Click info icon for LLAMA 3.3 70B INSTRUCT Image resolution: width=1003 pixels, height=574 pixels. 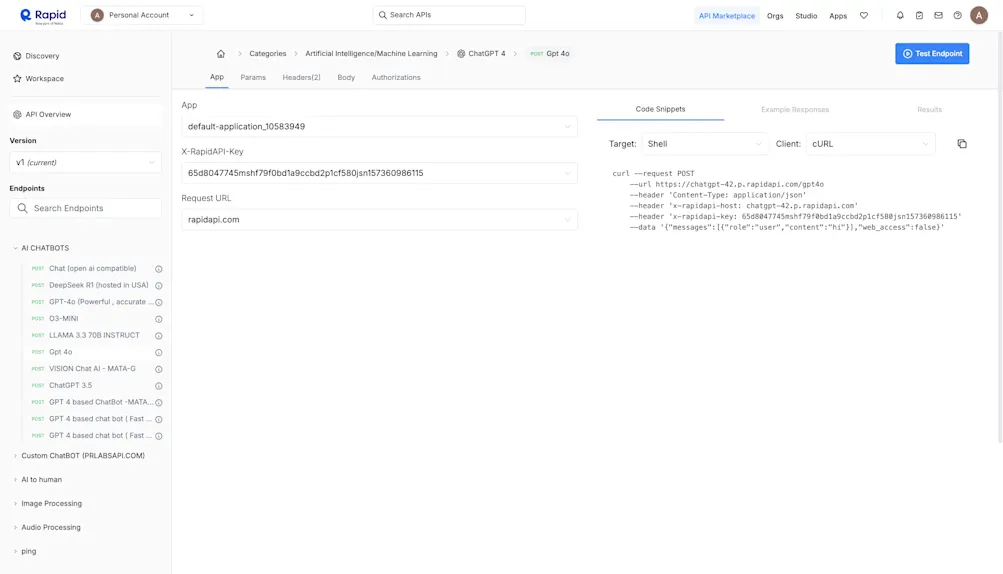[x=159, y=335]
